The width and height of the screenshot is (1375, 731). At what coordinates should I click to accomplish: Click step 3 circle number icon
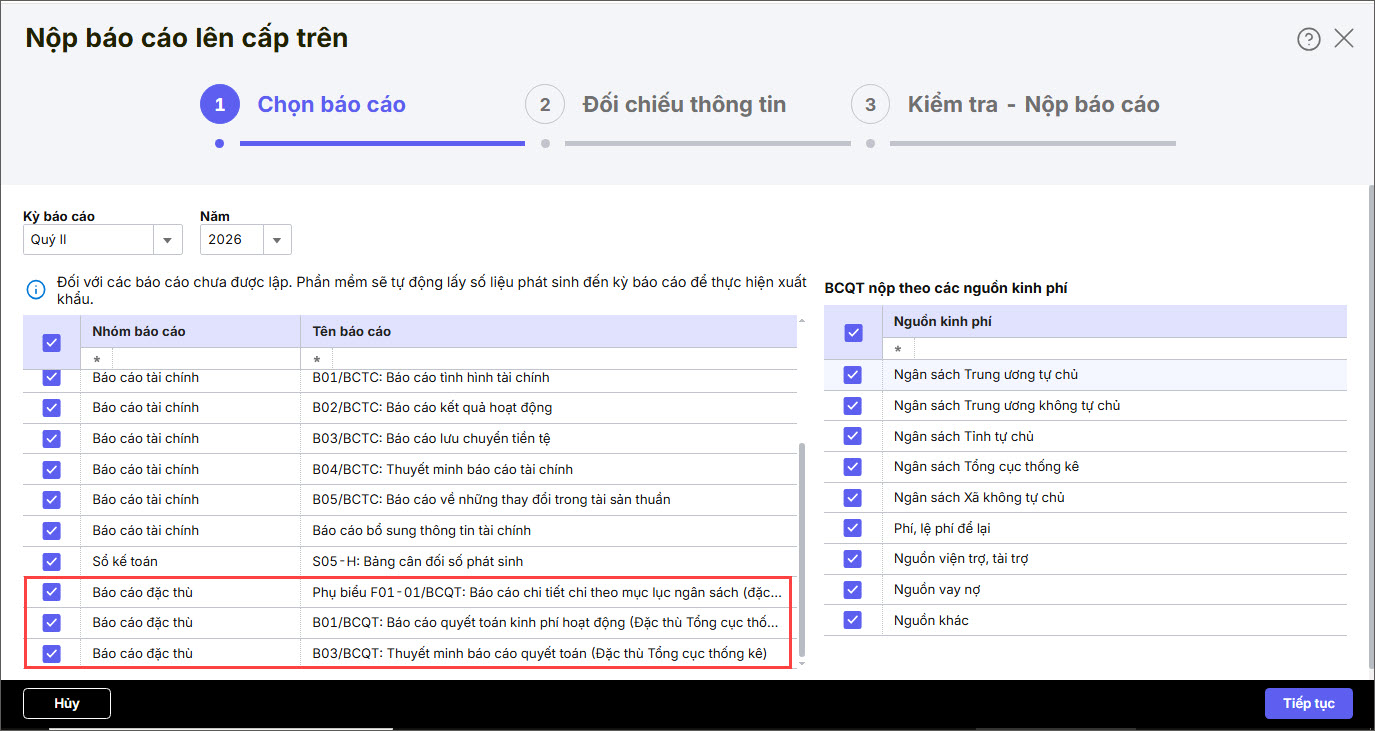coord(870,105)
